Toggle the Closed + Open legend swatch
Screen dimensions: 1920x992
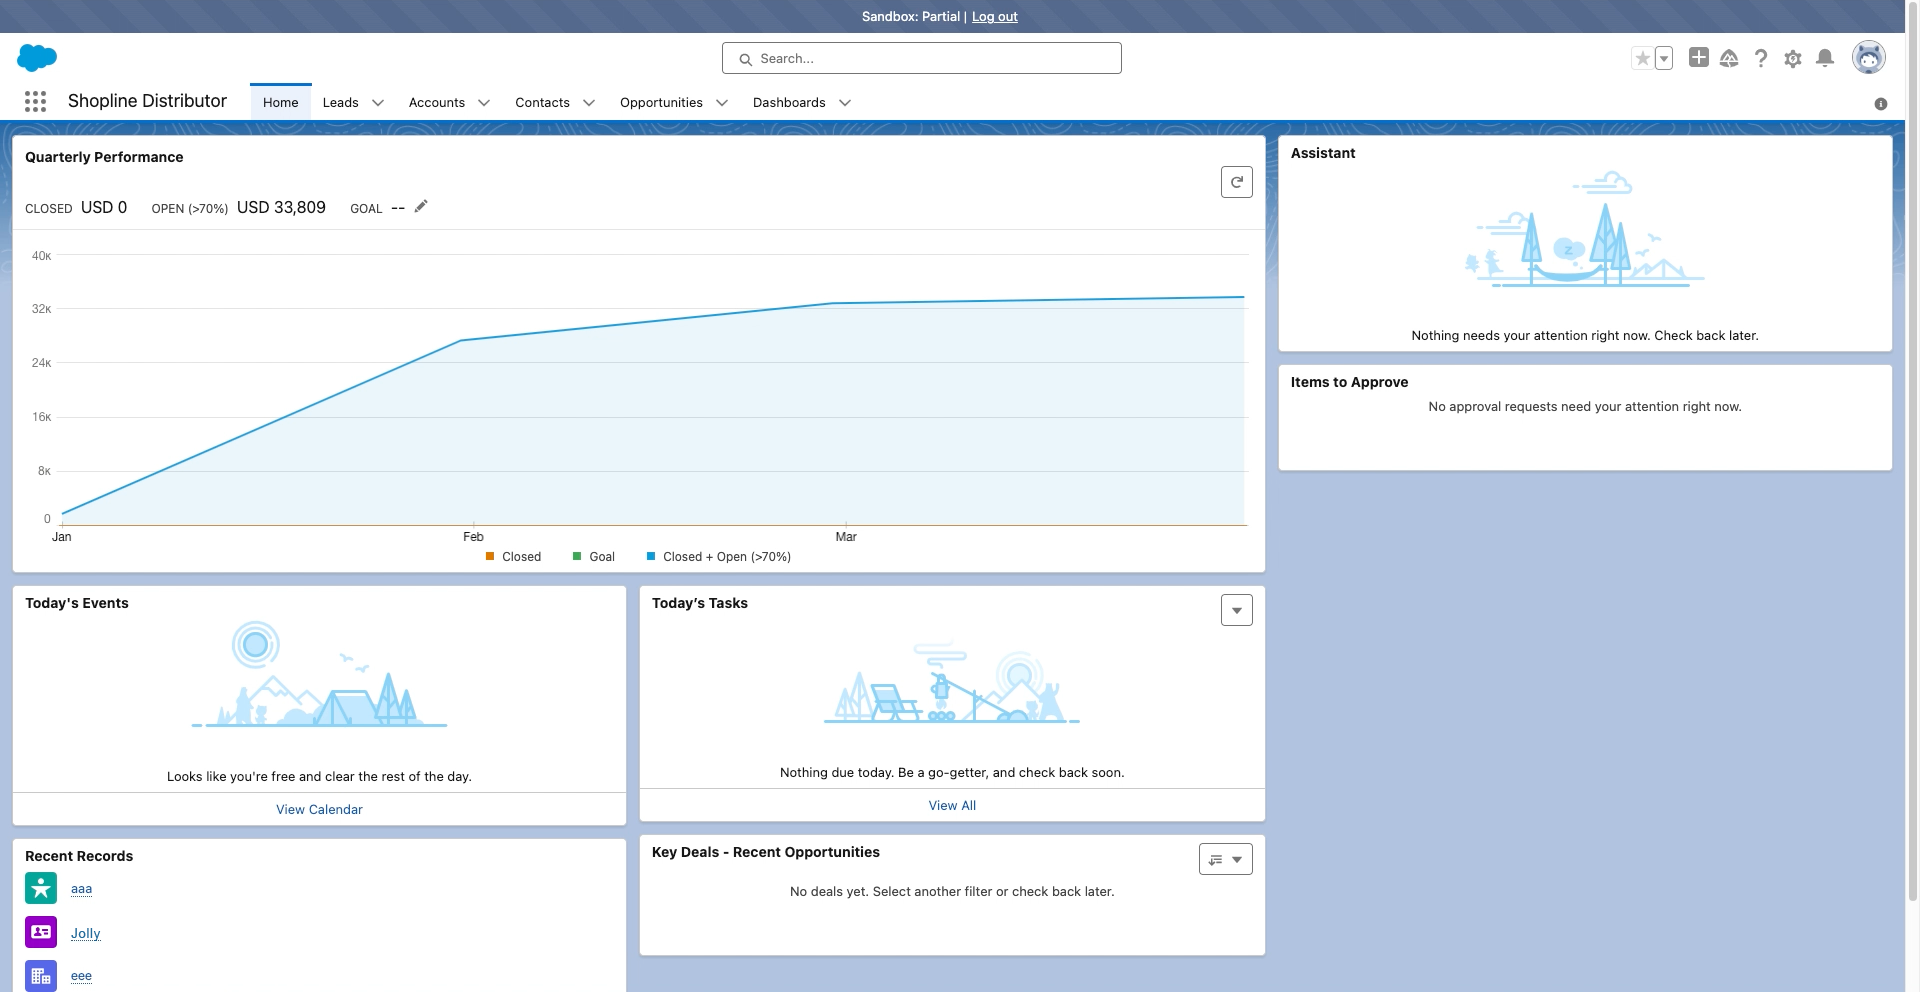pyautogui.click(x=651, y=556)
